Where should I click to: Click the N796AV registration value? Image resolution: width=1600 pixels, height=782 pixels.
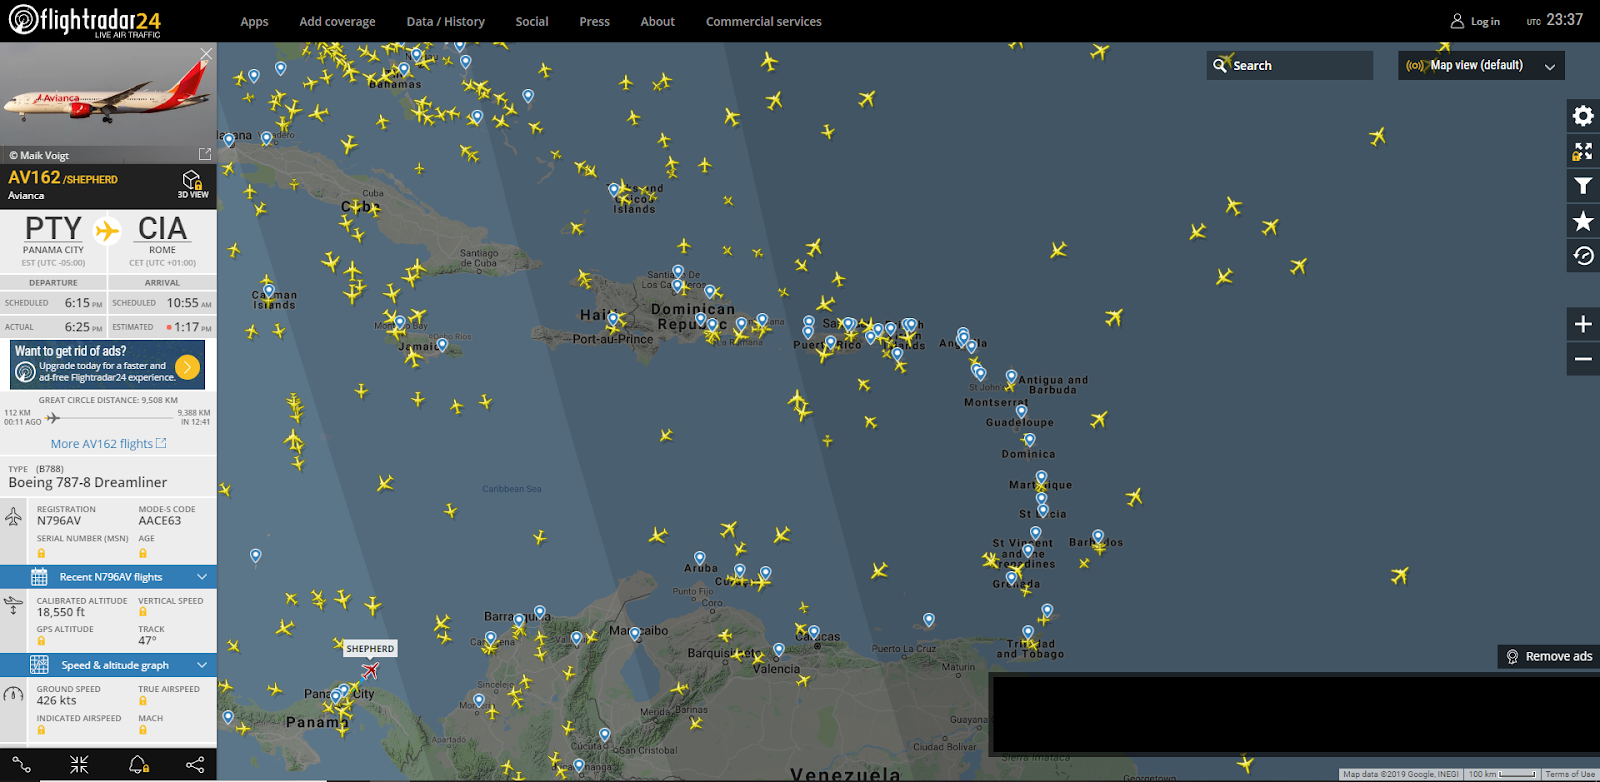(x=59, y=521)
